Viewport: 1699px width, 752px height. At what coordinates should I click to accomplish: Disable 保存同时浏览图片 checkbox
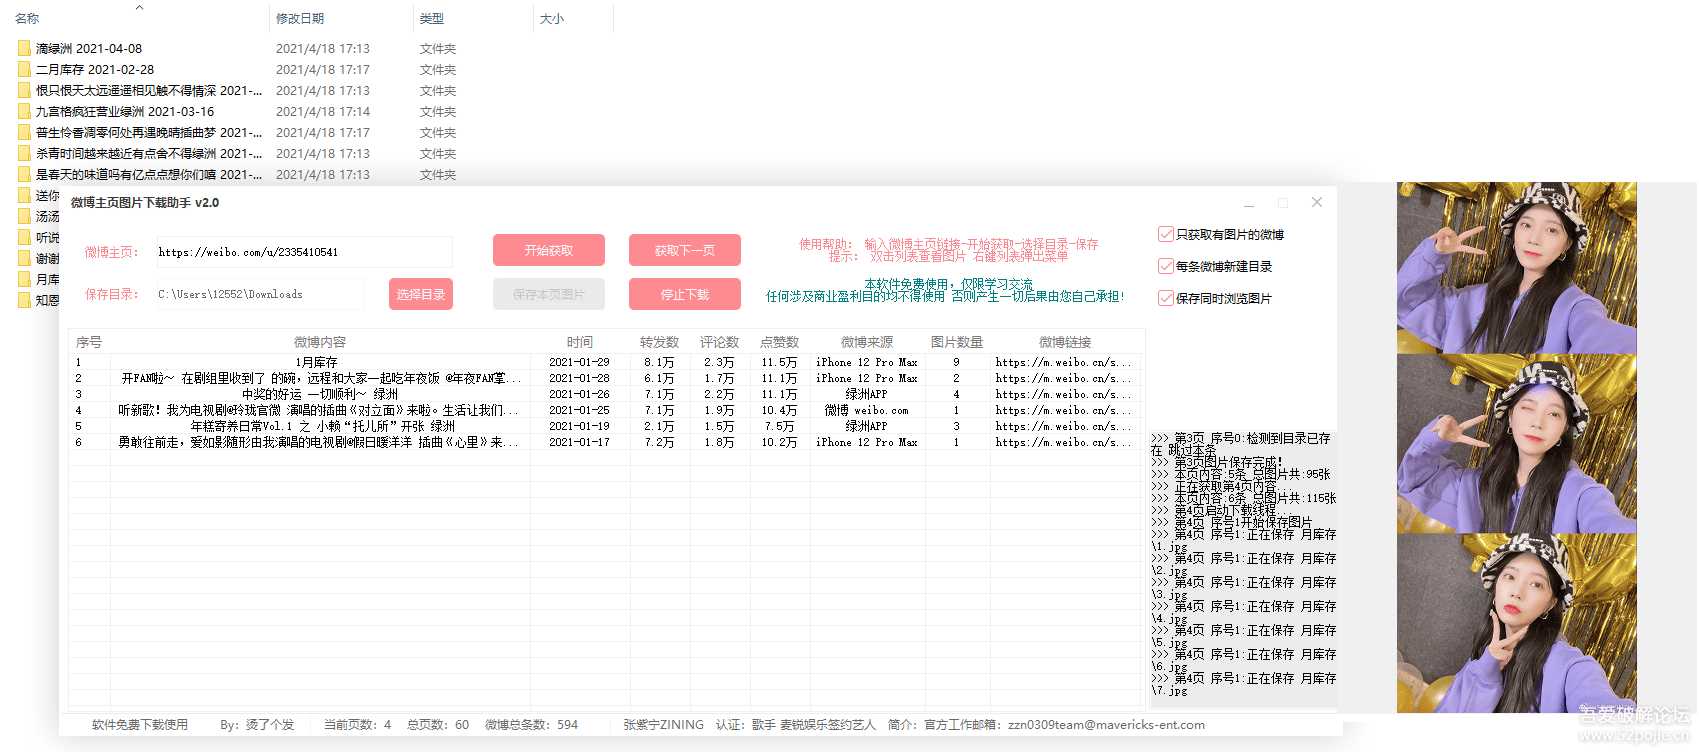[1166, 298]
